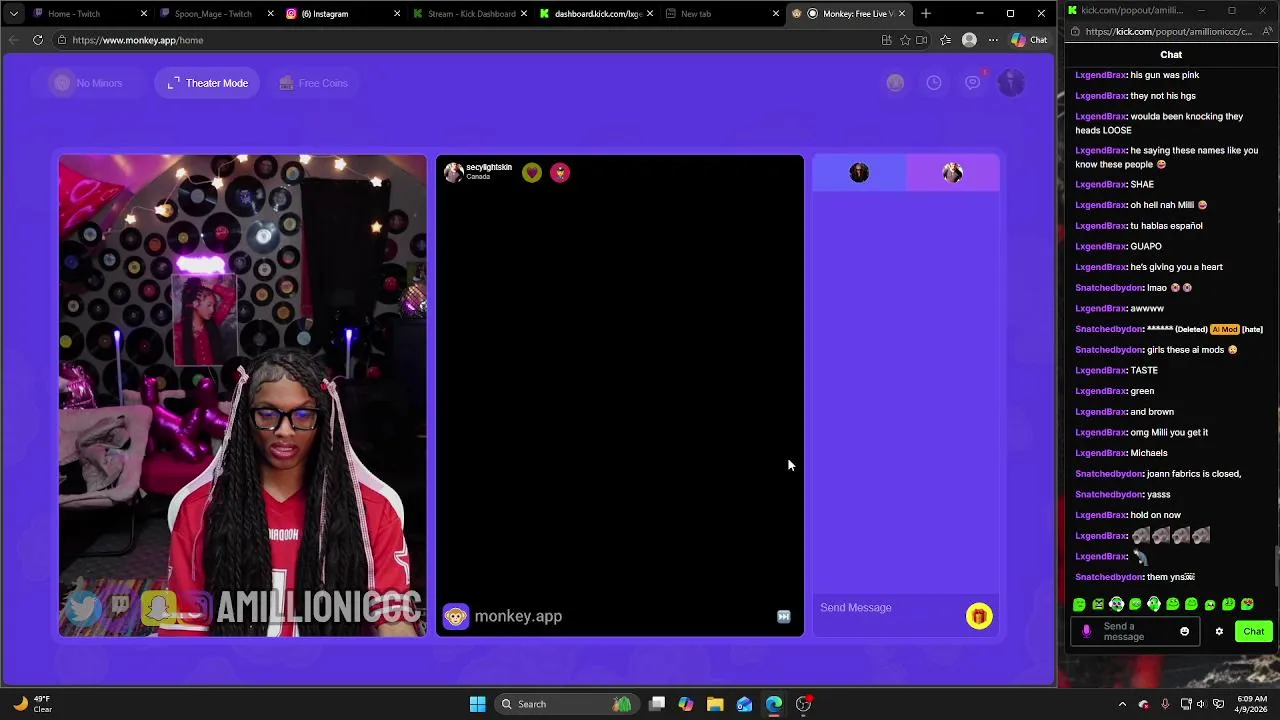Open secylightskin's profile avatar
Image resolution: width=1280 pixels, height=720 pixels.
click(454, 172)
